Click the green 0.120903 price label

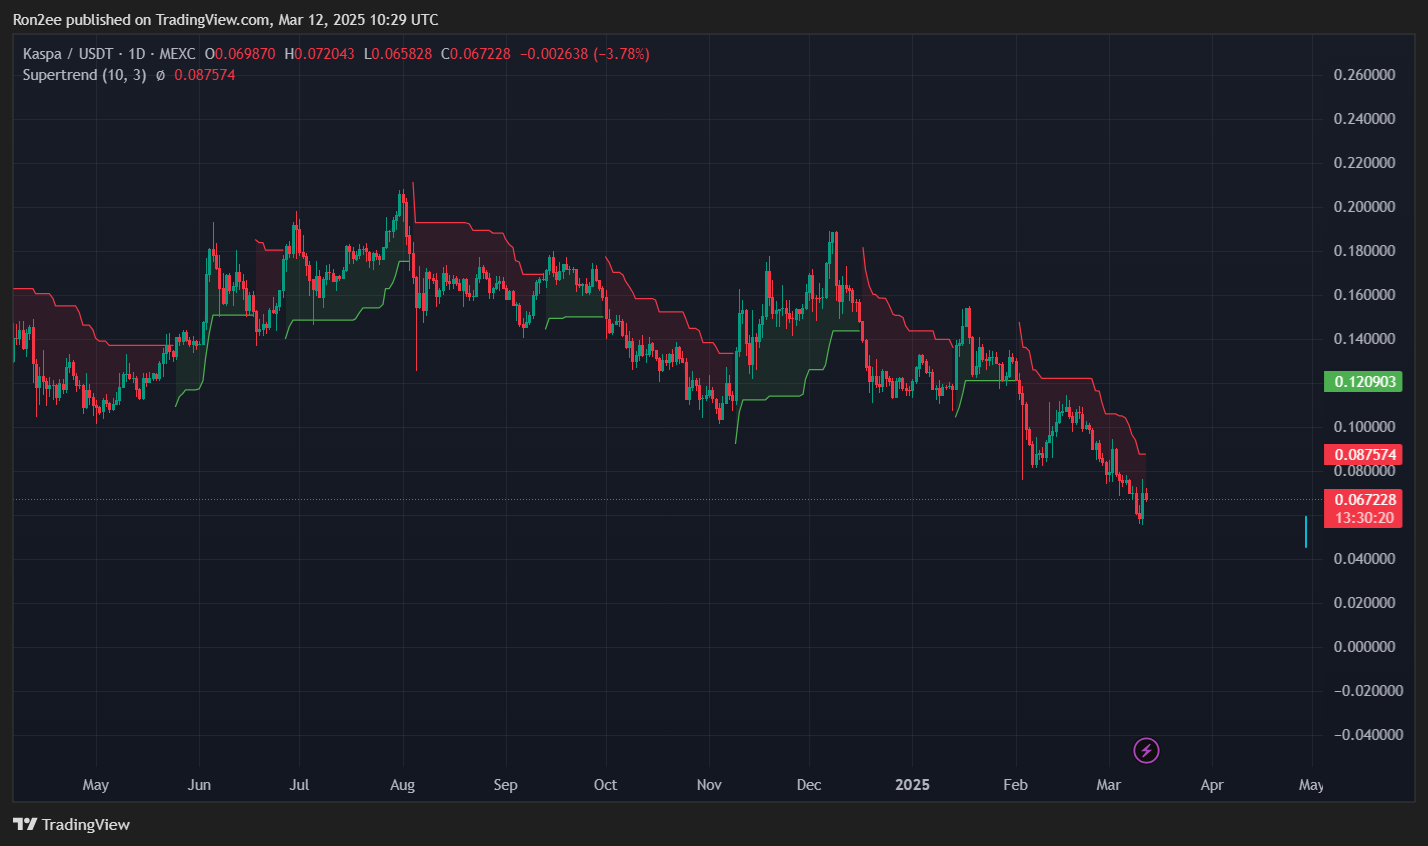[1363, 381]
